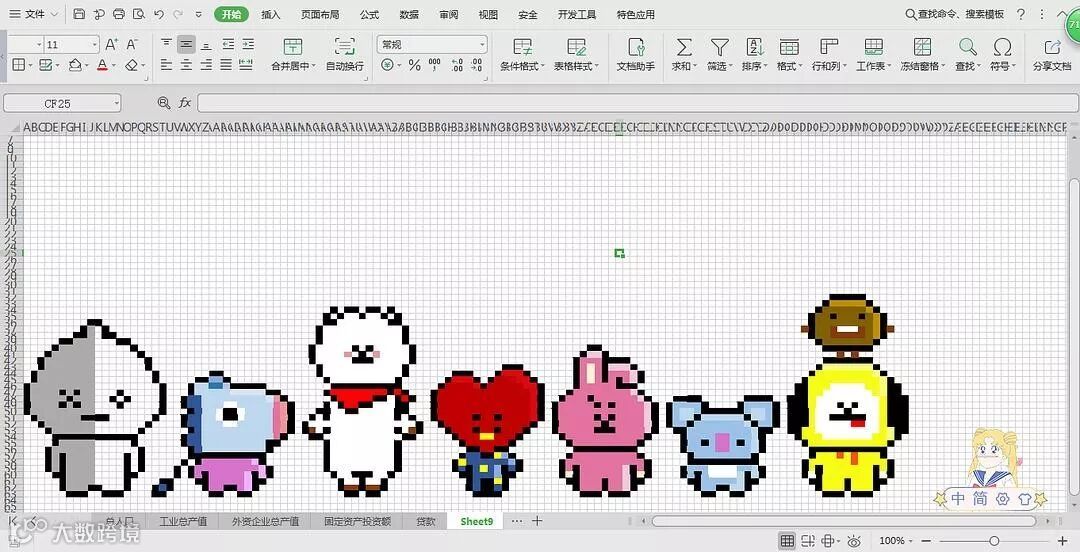Click the Print Preview icon

[138, 14]
